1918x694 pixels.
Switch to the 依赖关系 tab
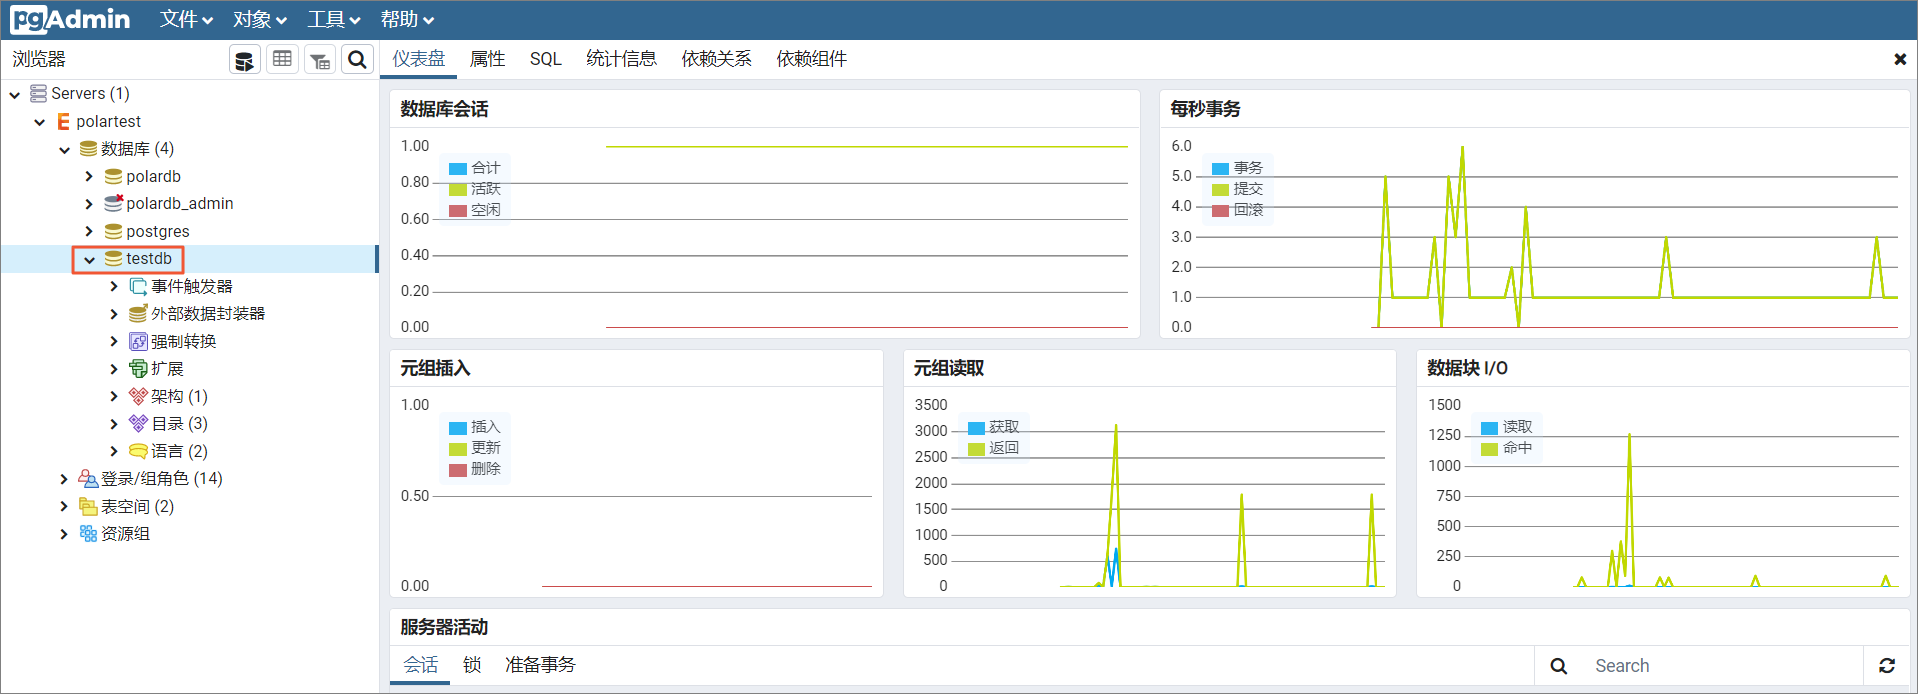716,59
